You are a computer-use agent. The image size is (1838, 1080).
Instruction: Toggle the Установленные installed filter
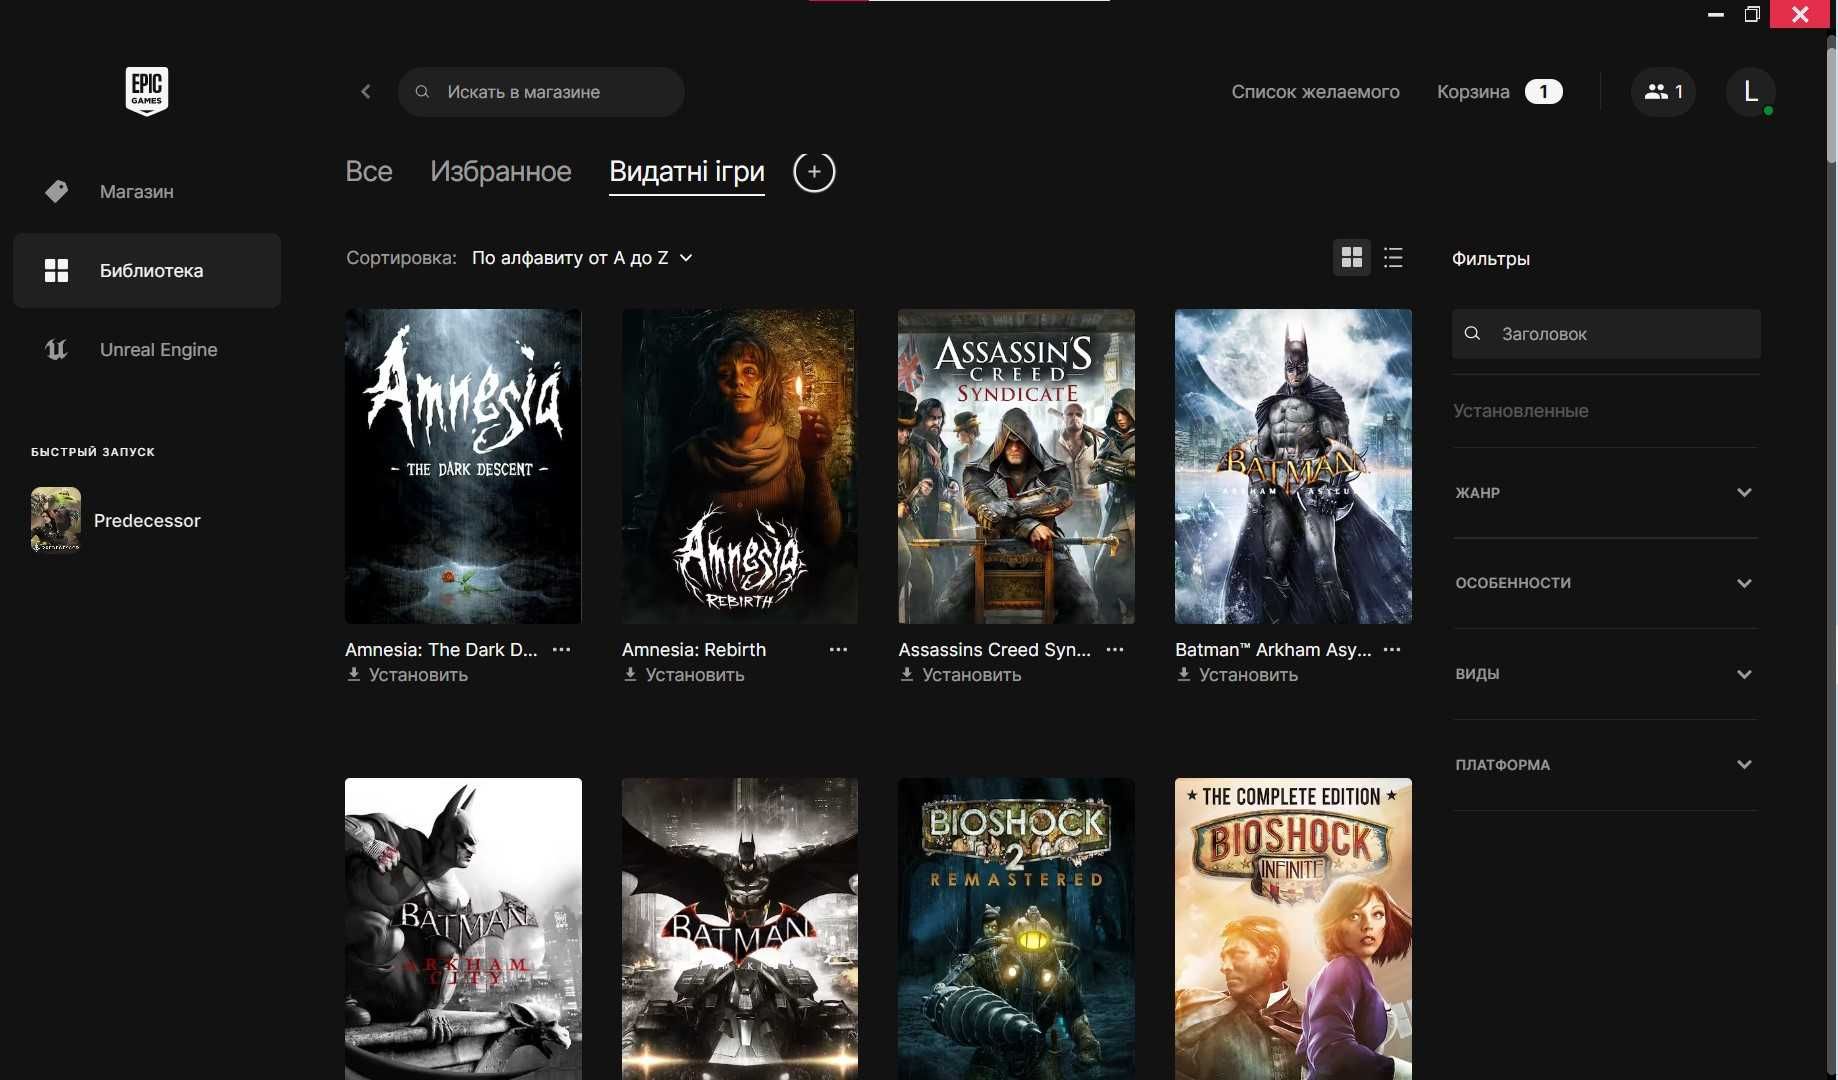point(1521,411)
